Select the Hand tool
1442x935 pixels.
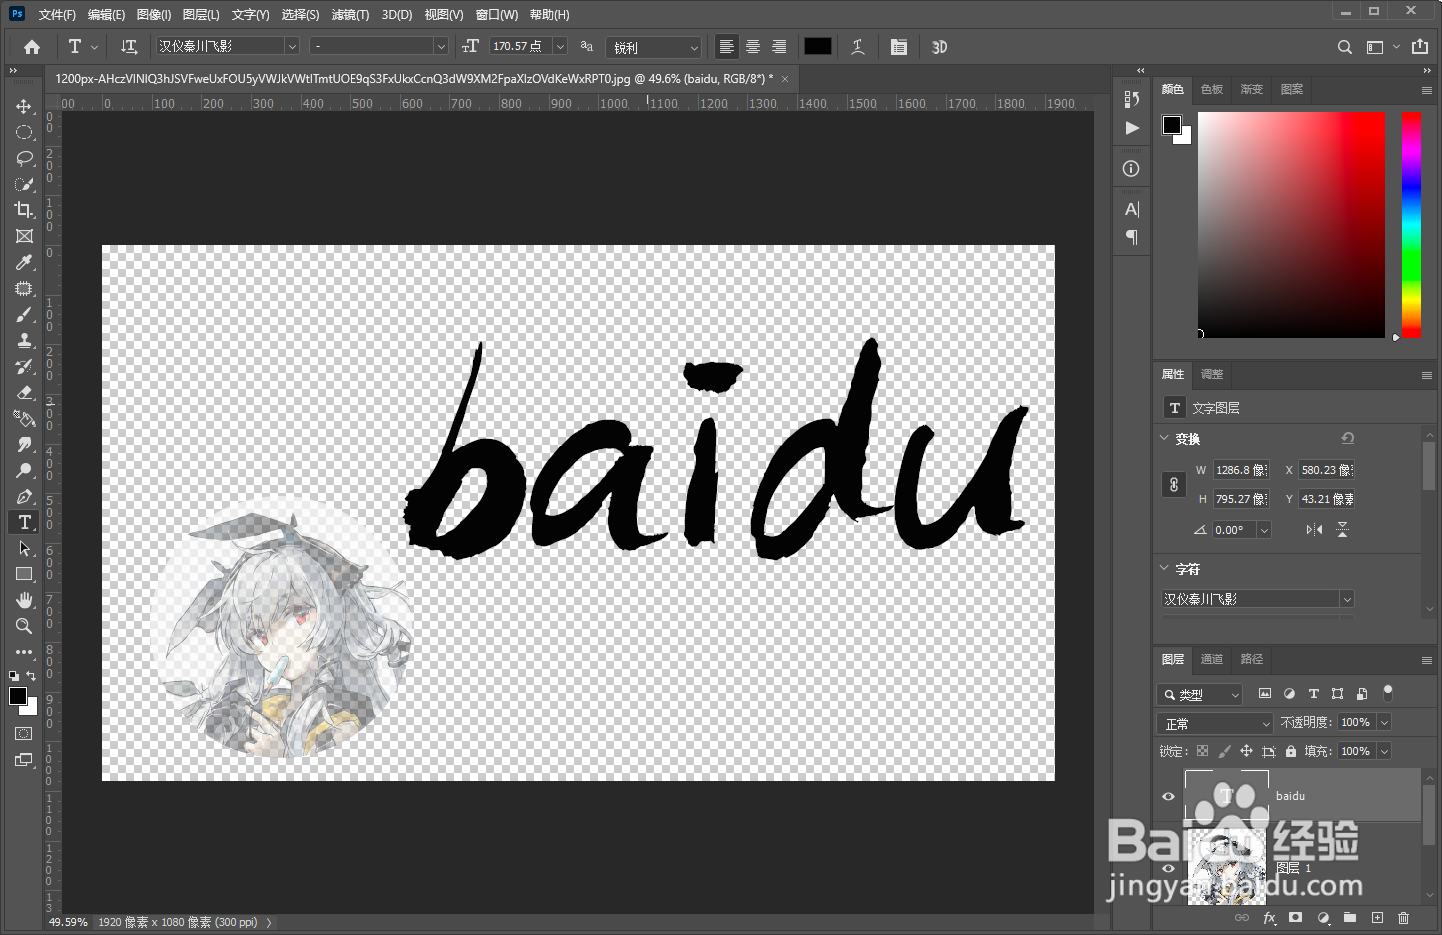pyautogui.click(x=24, y=600)
